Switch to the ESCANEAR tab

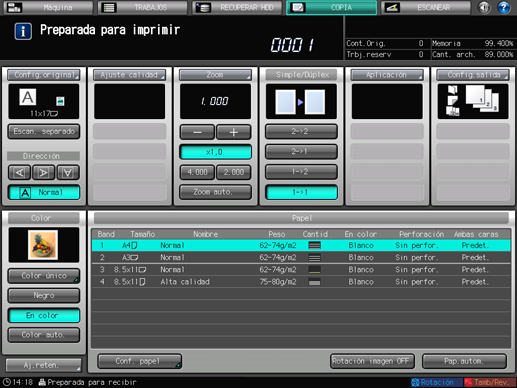426,7
